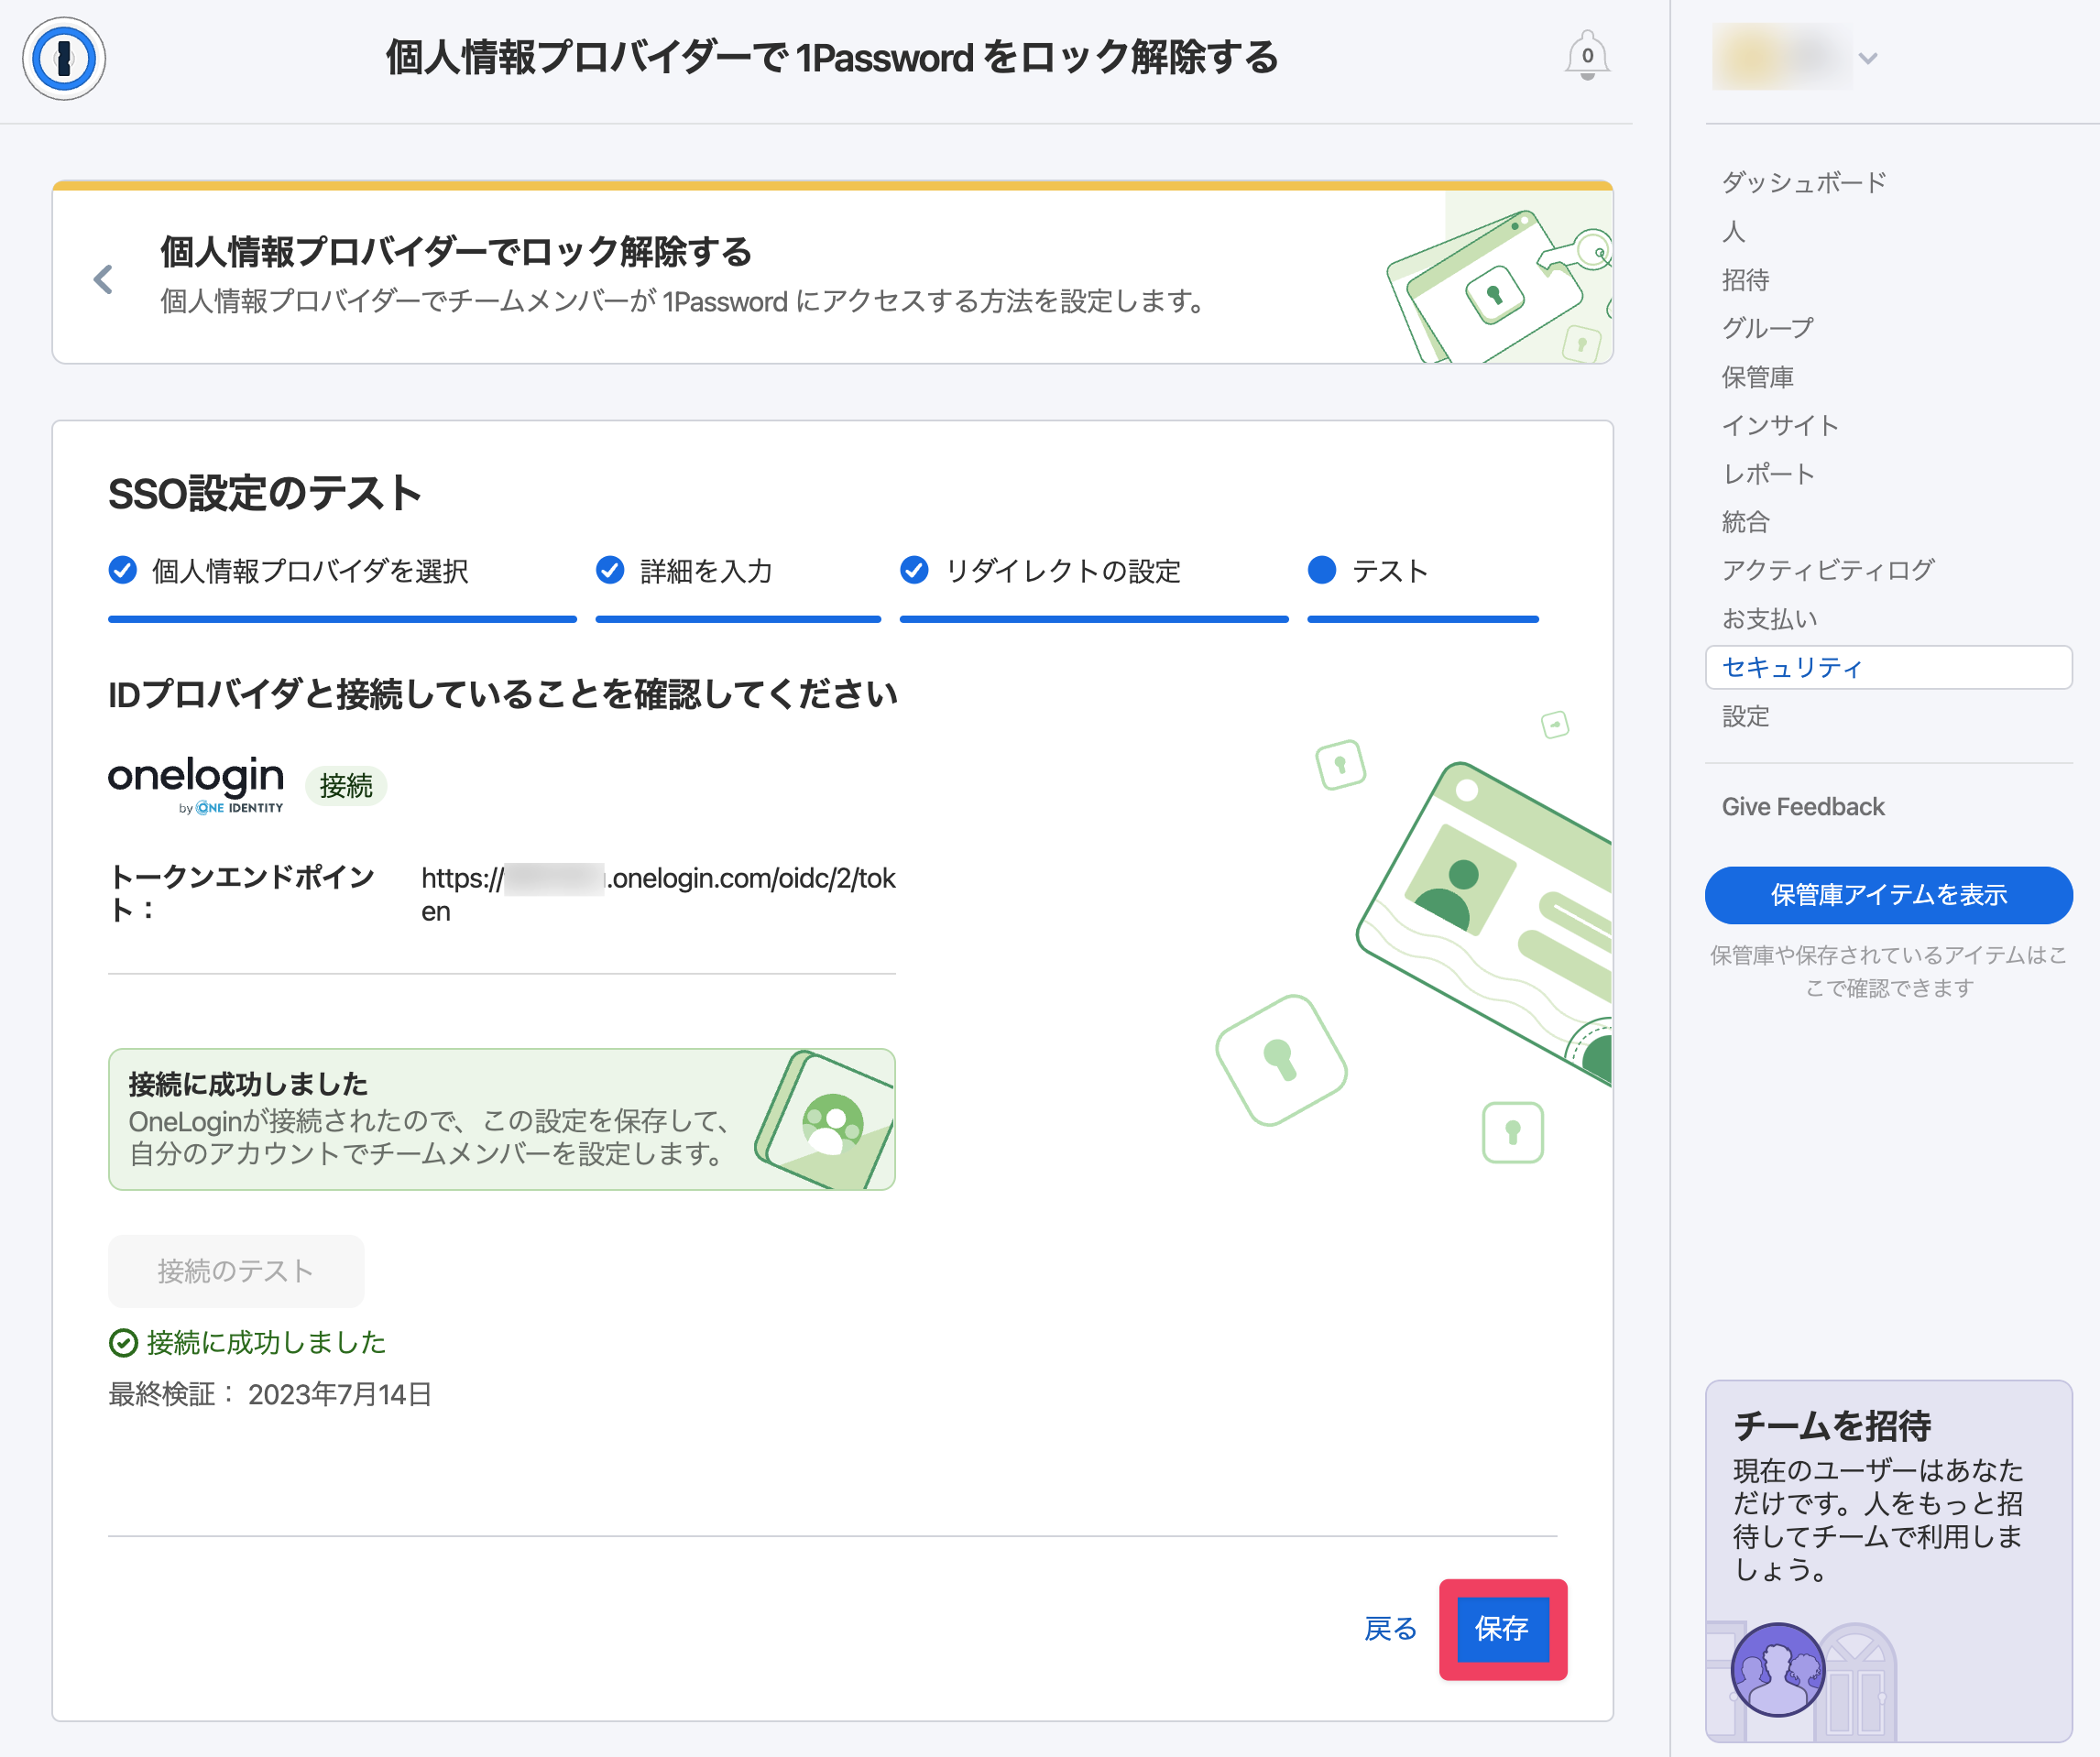Click the 保管庫アイテムを表示 button
2100x1757 pixels.
[x=1888, y=895]
